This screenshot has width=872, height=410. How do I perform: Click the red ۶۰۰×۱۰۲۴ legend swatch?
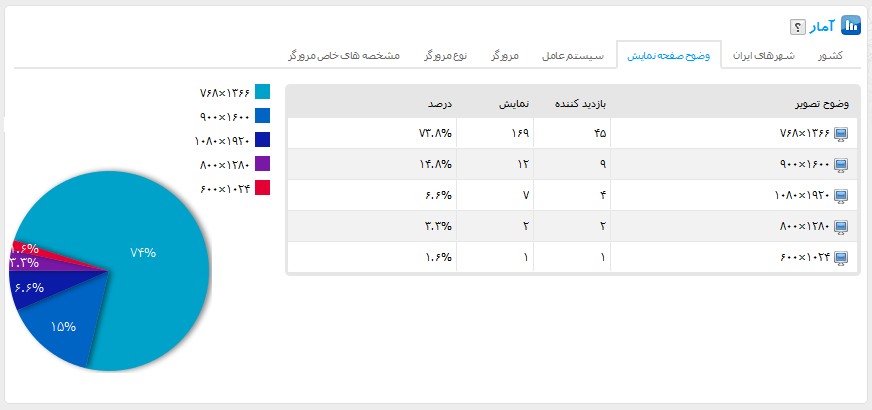tap(262, 188)
